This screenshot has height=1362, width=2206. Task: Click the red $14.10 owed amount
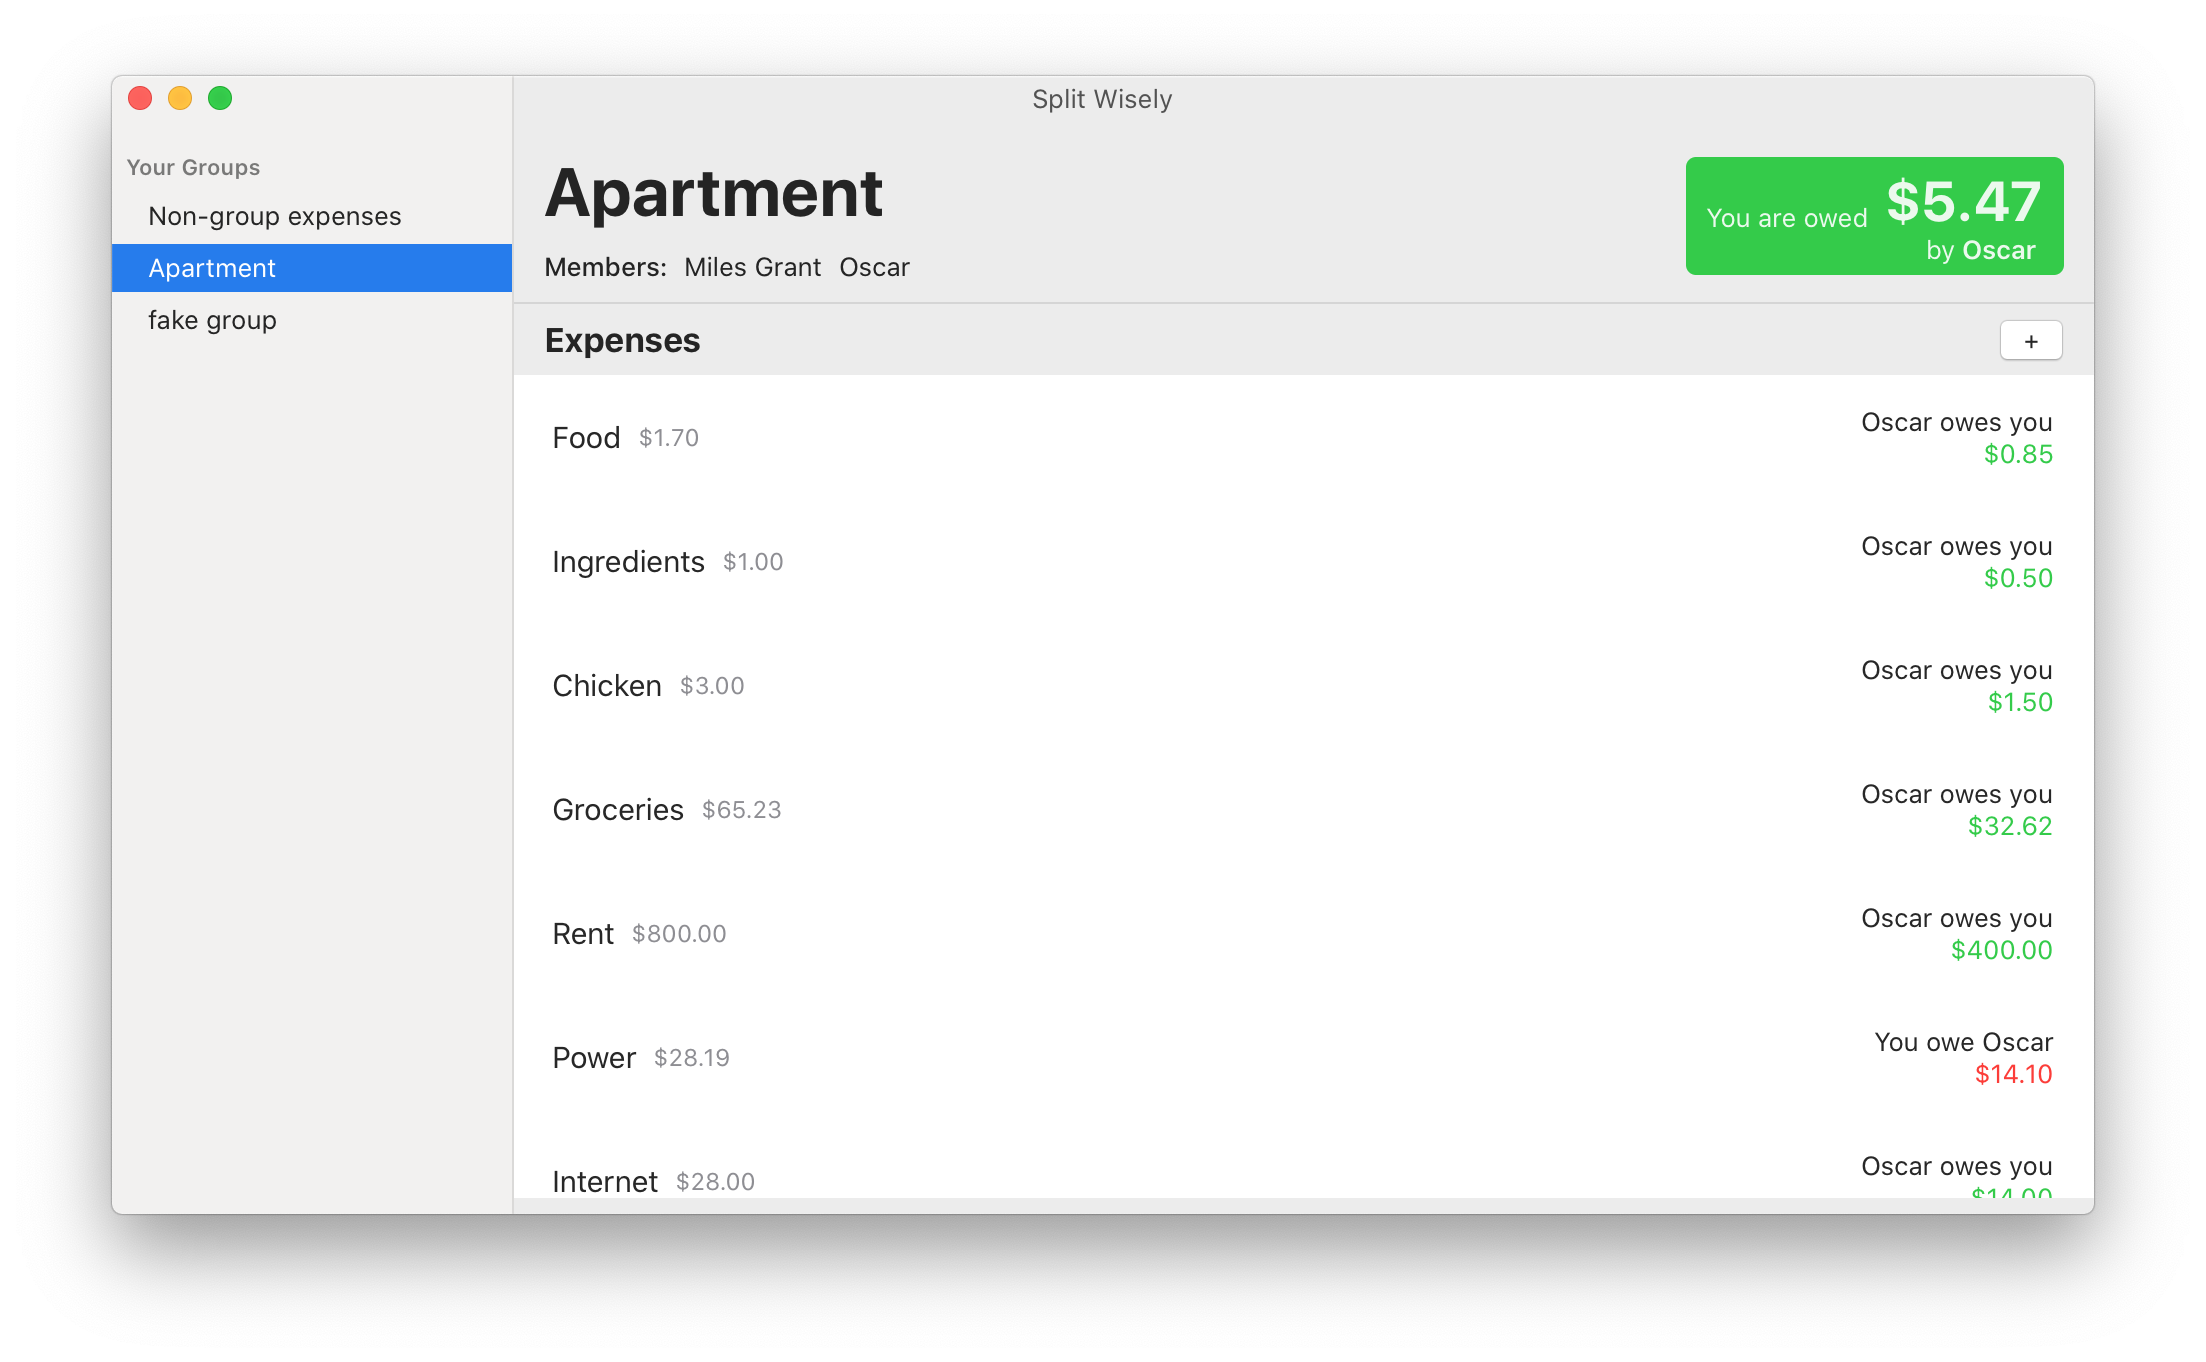(x=2013, y=1074)
